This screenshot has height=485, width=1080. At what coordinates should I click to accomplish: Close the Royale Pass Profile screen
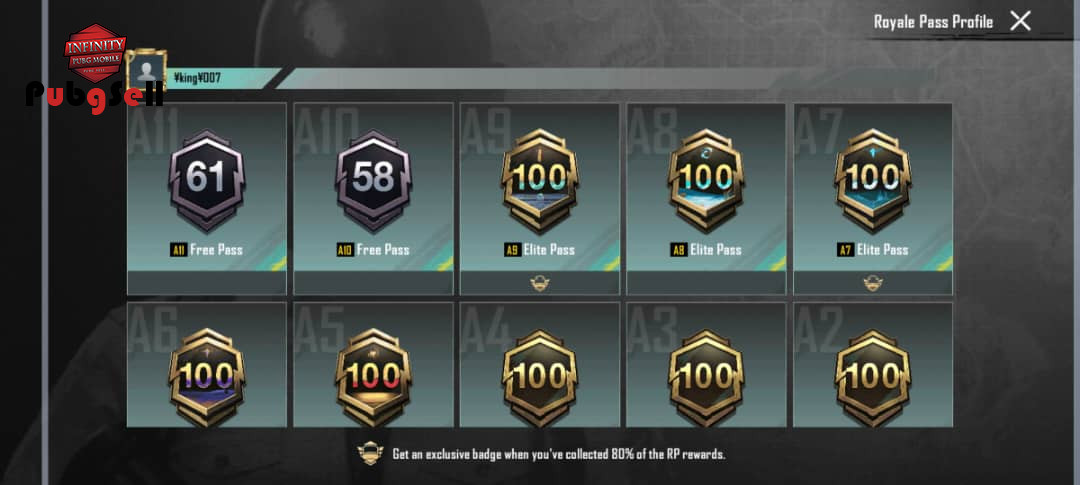(x=1020, y=21)
